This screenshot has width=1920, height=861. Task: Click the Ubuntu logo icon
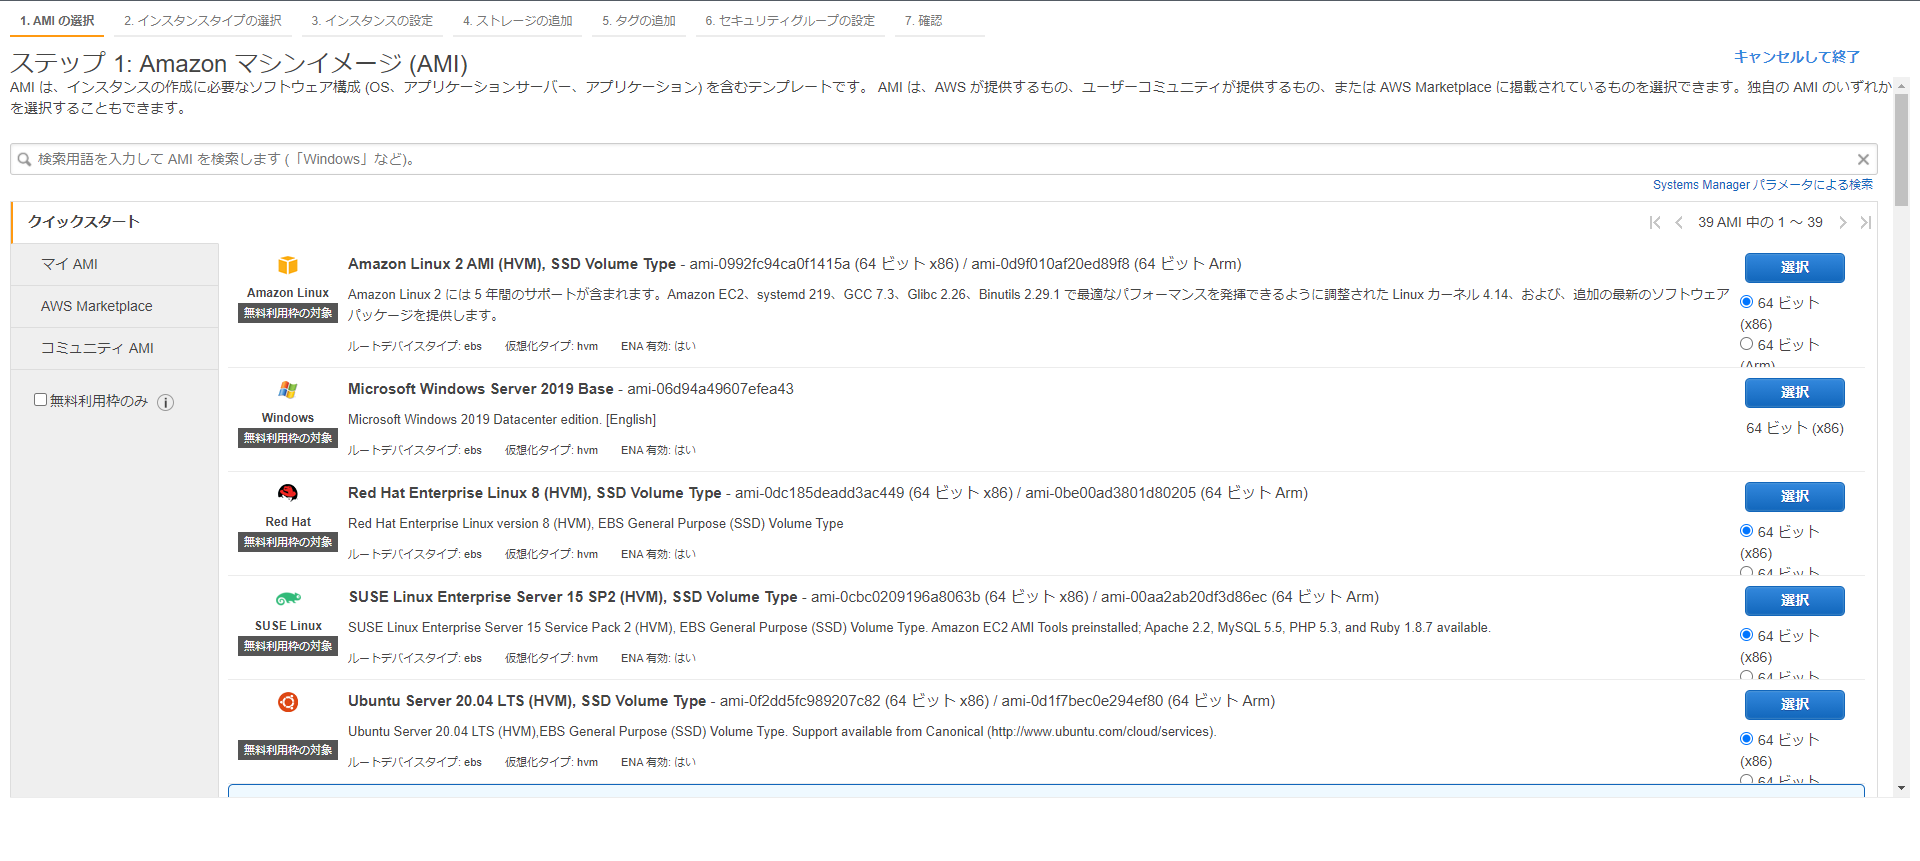[x=288, y=702]
